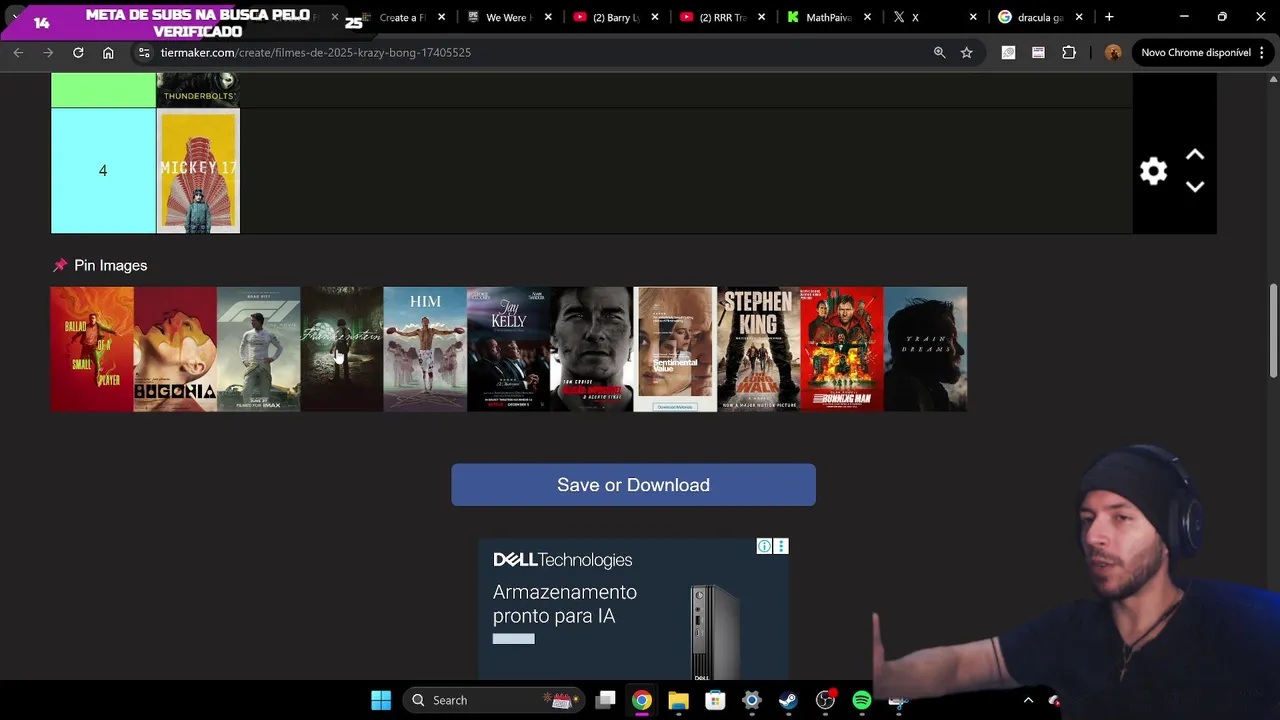Open the zoom magnifier in address bar

(939, 52)
